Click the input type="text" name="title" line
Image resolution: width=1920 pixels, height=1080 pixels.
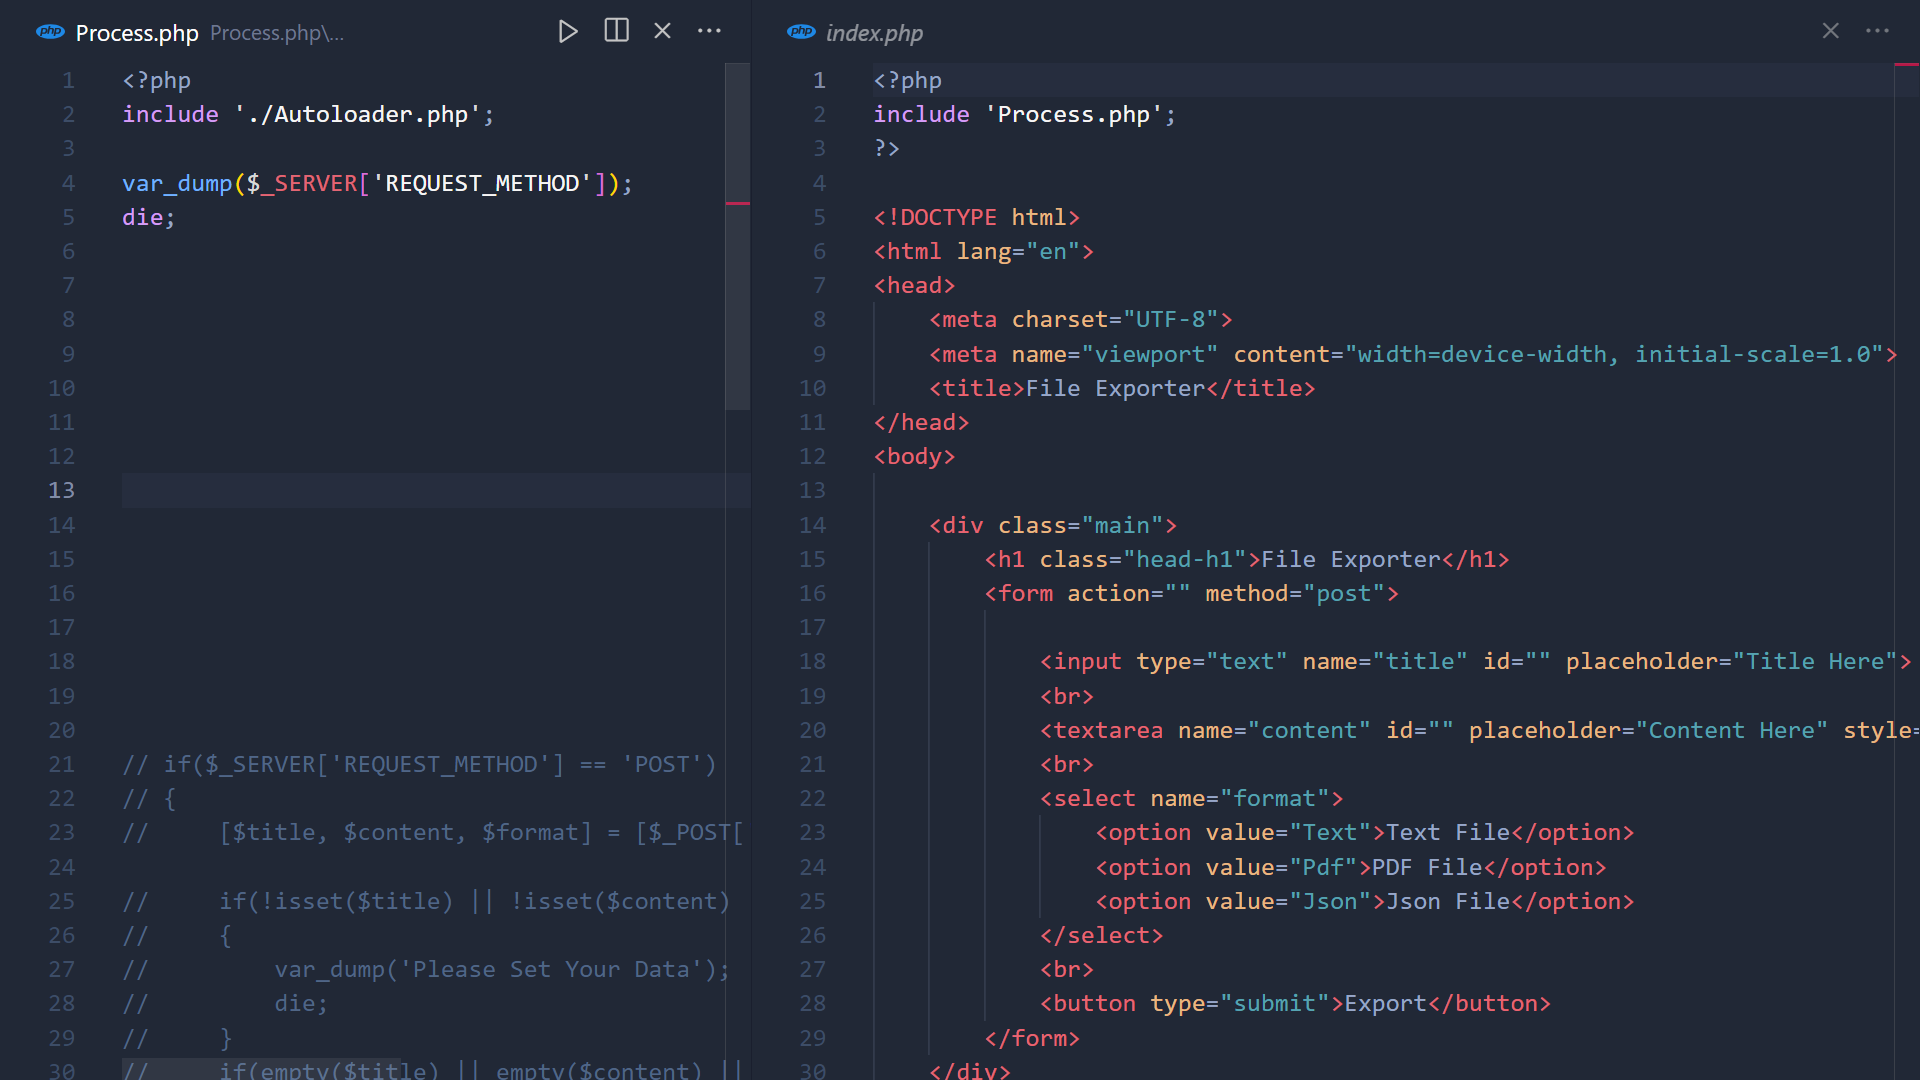[1475, 661]
